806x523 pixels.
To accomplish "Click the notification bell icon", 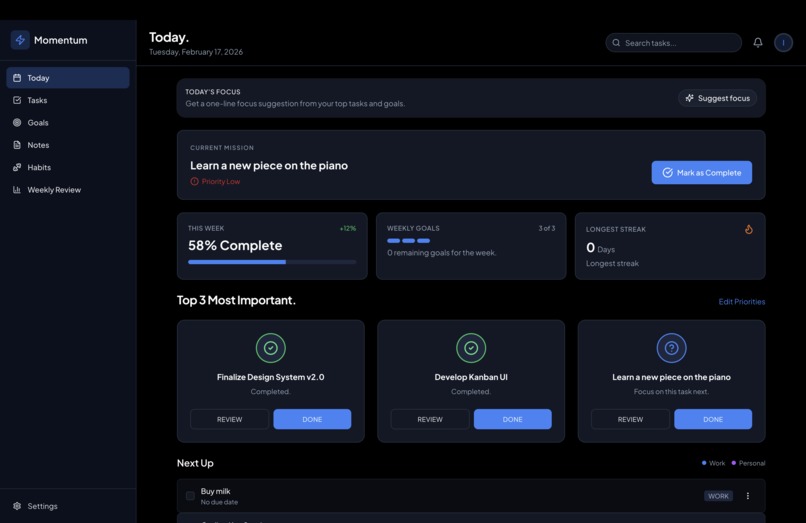I will [758, 43].
